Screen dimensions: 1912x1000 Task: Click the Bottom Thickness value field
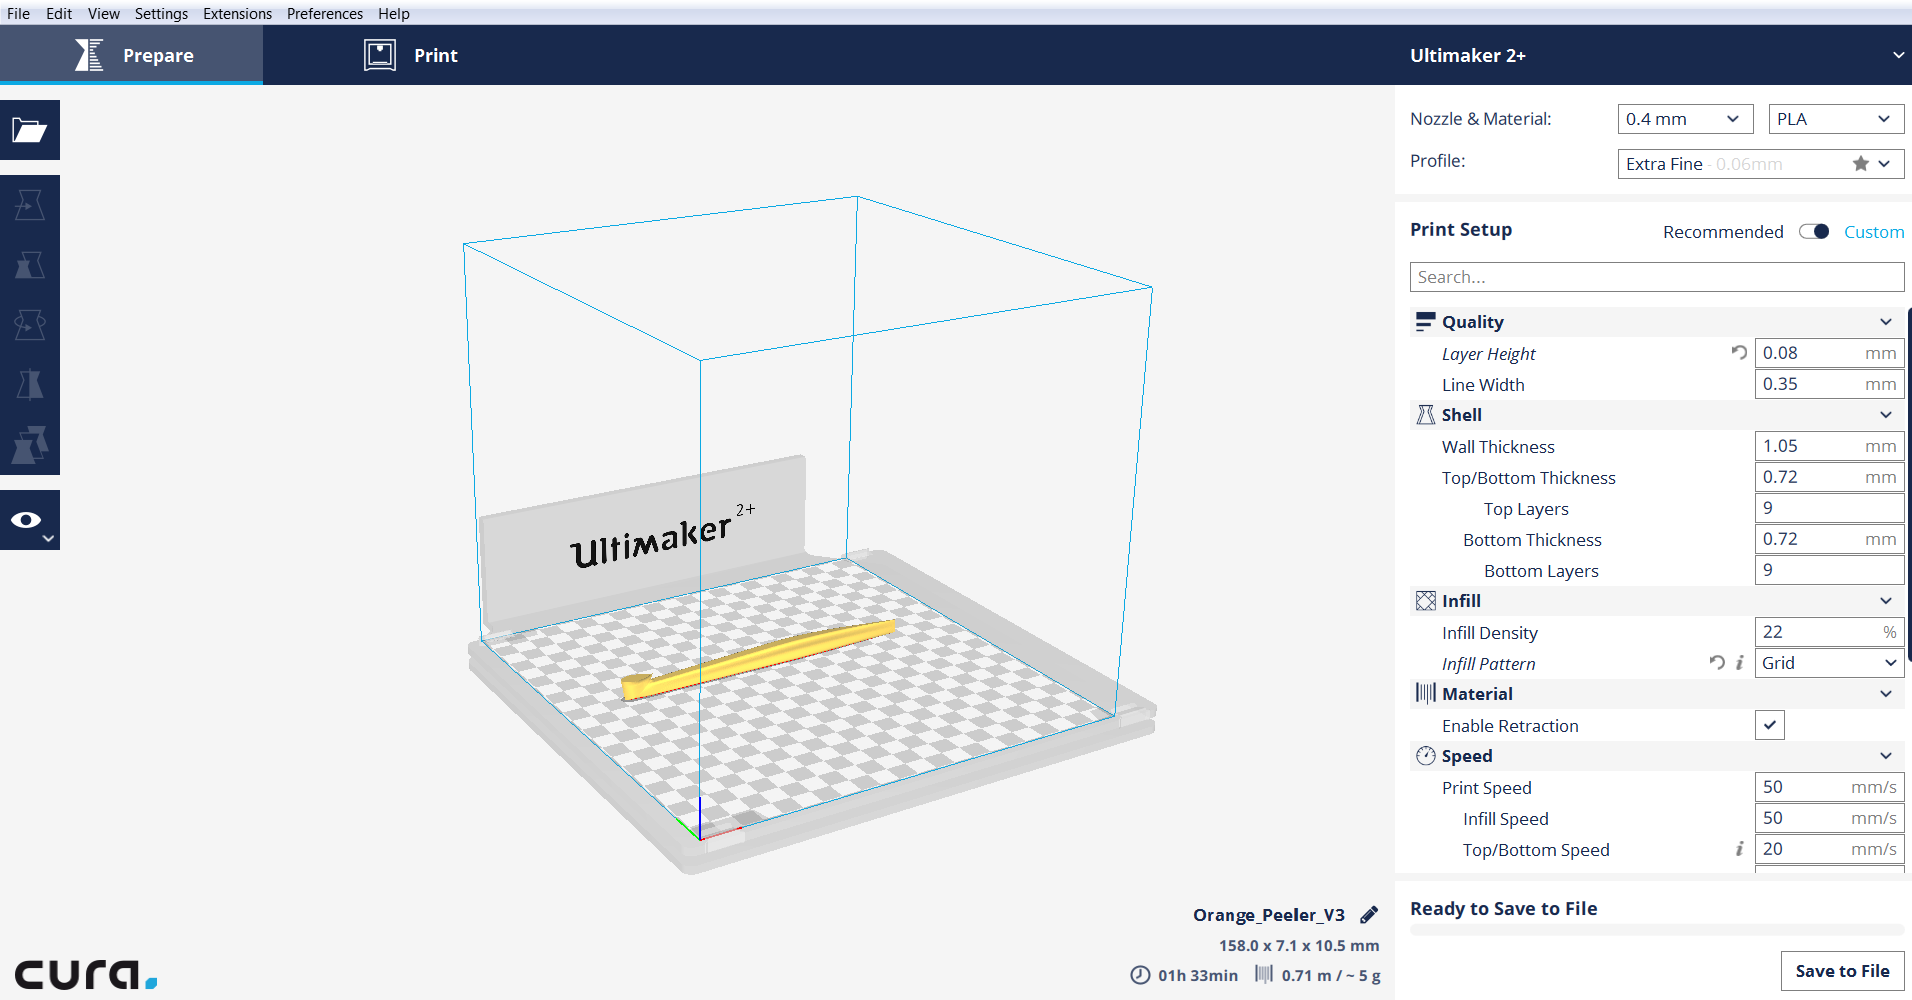(x=1829, y=539)
